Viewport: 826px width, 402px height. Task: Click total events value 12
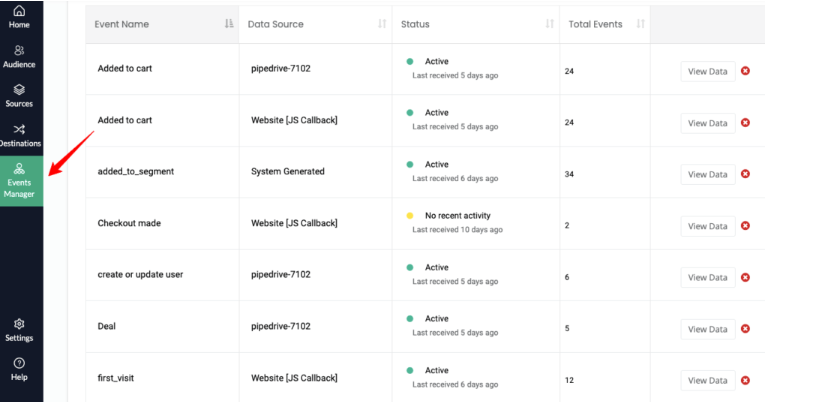click(x=569, y=380)
